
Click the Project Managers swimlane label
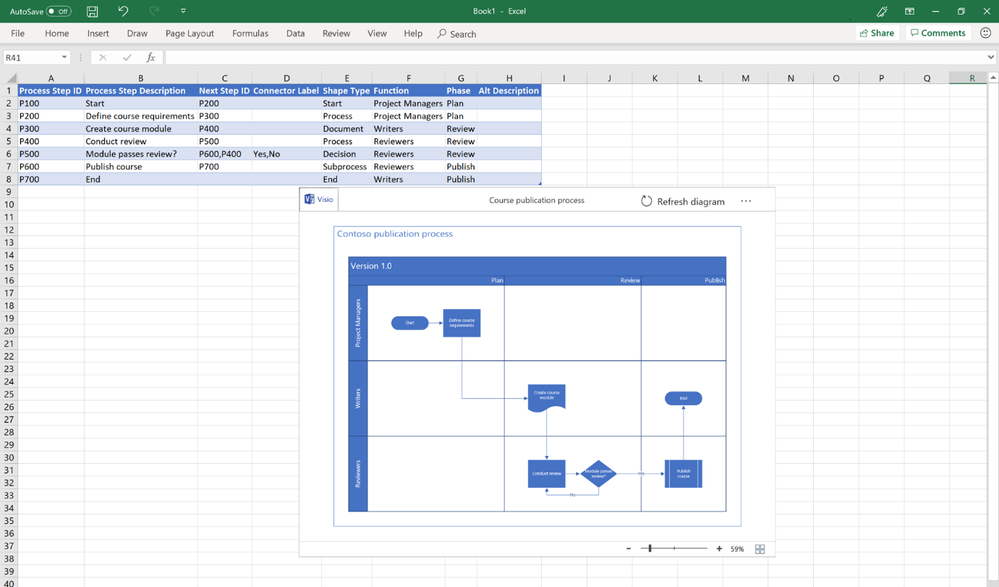[x=357, y=323]
